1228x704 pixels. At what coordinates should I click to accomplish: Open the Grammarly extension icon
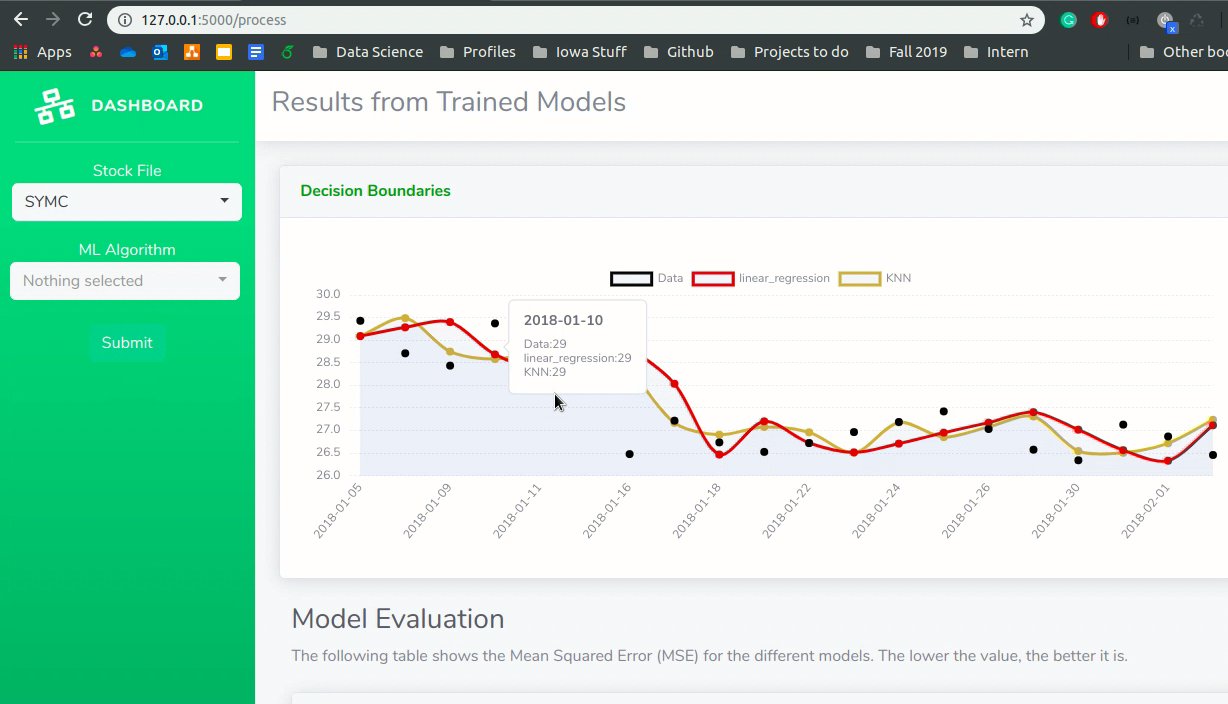point(1068,20)
